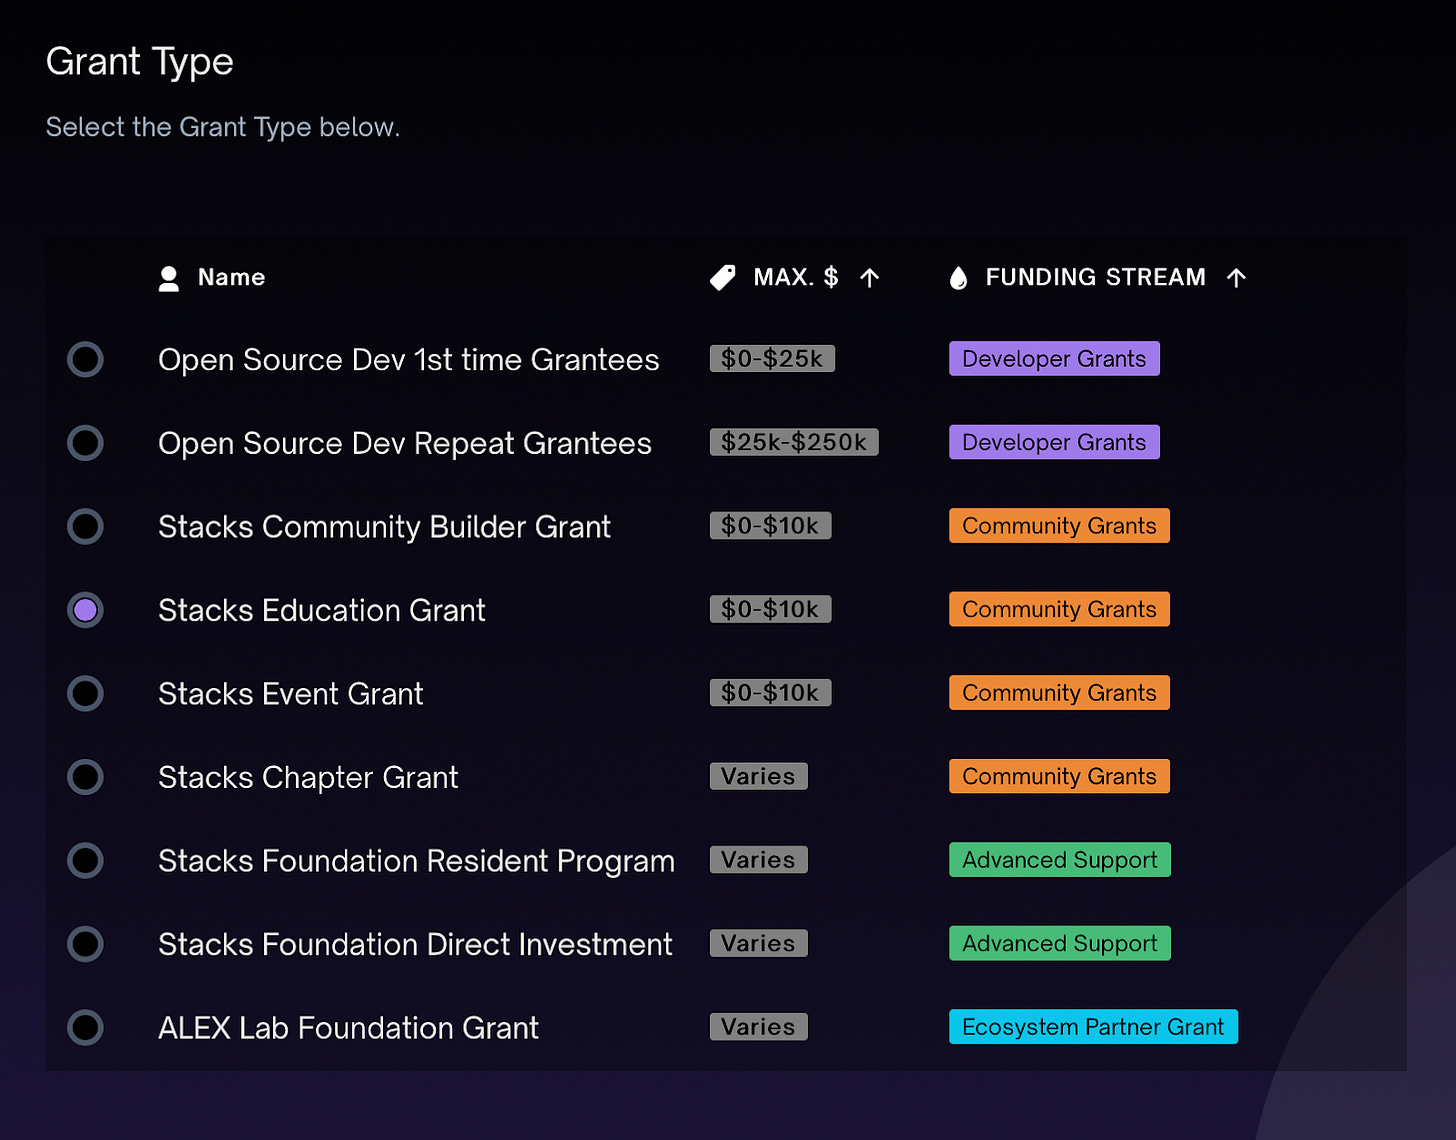Click the selected Stacks Education Grant radio button
The image size is (1456, 1140).
(85, 610)
